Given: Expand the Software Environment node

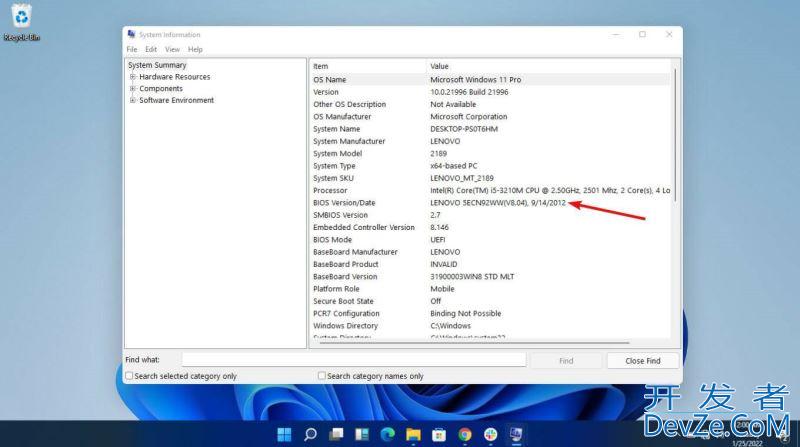Looking at the screenshot, I should point(132,101).
